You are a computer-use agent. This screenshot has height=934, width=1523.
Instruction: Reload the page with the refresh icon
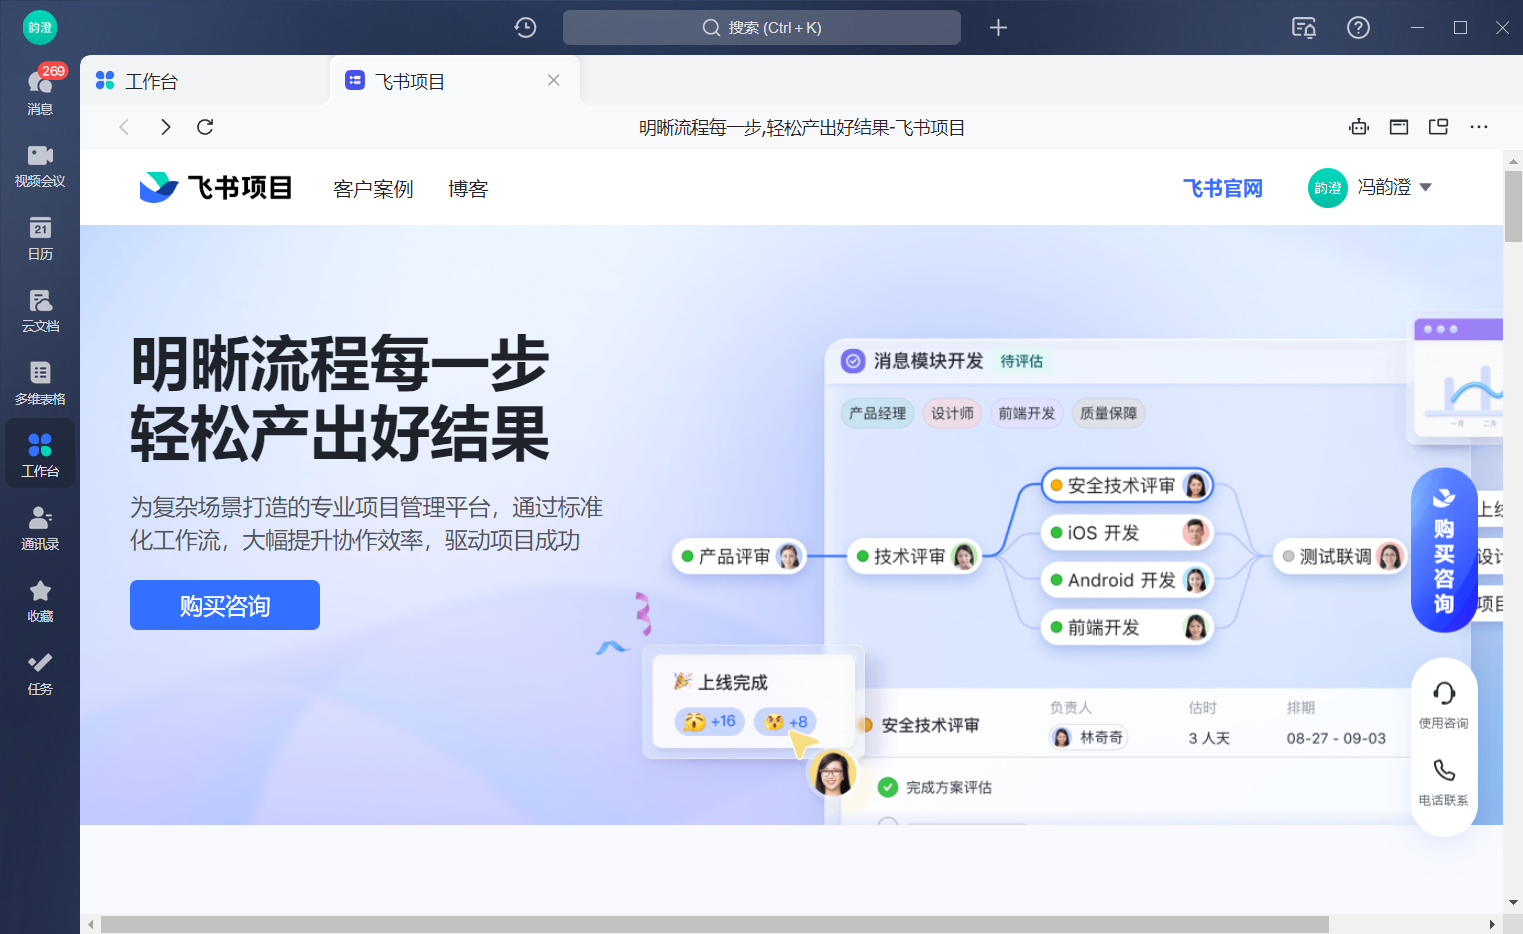(205, 127)
